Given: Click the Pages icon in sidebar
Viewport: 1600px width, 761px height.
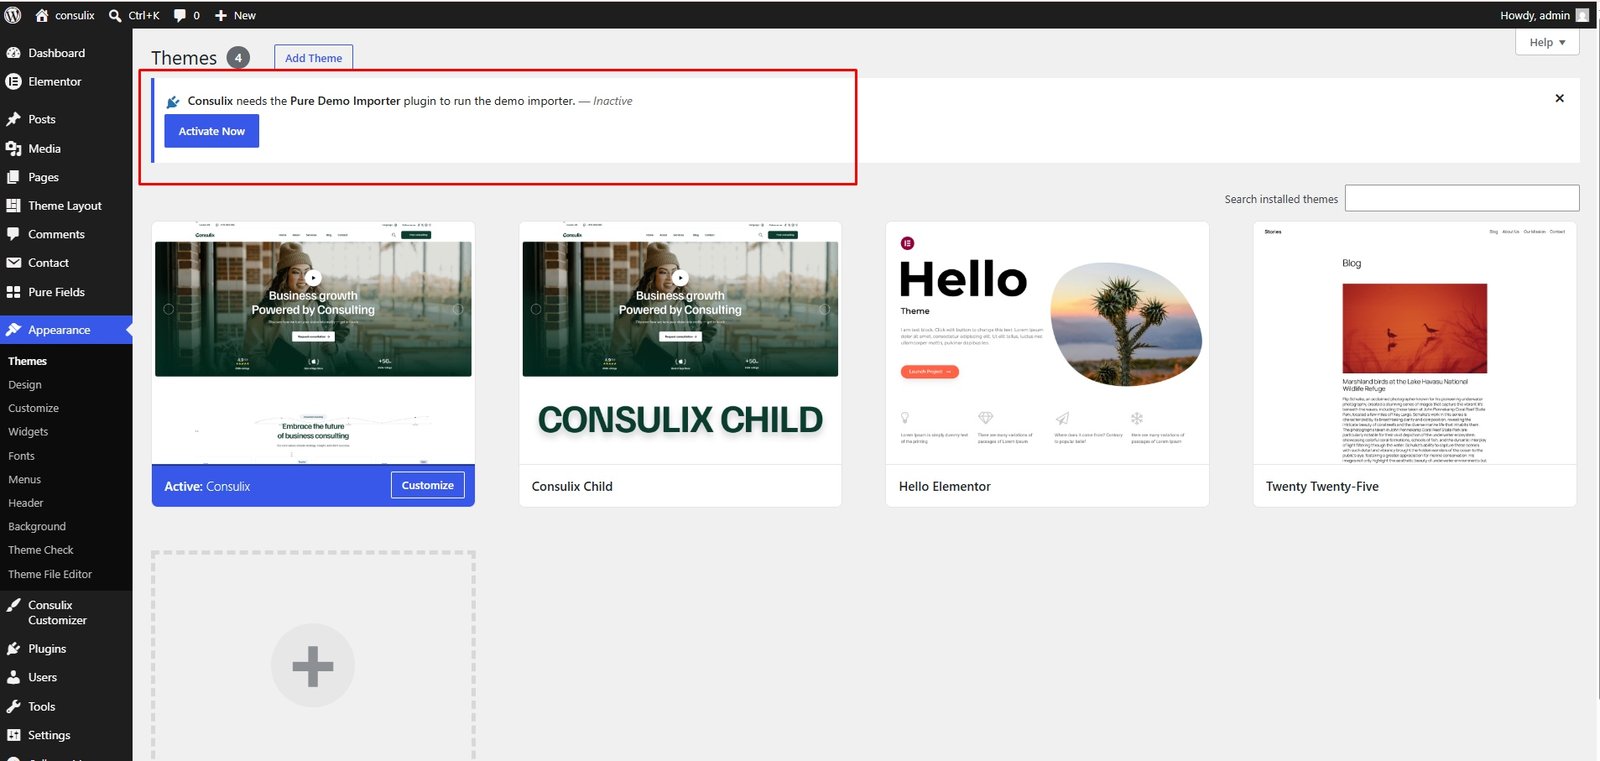Looking at the screenshot, I should (x=14, y=177).
